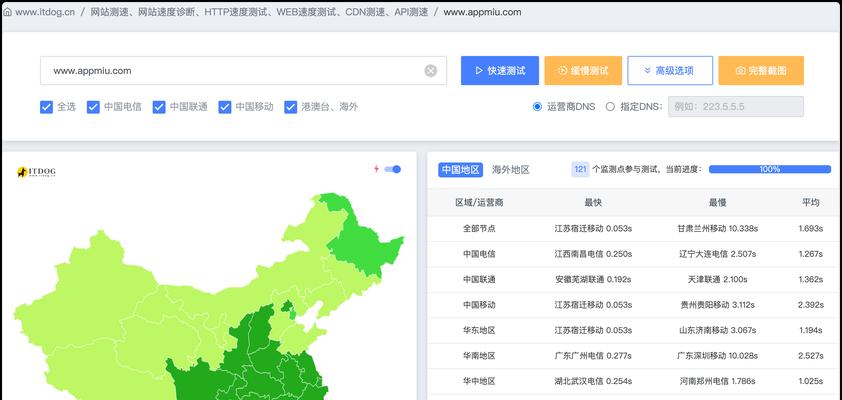
Task: Click the home icon in breadcrumb
Action: point(7,12)
